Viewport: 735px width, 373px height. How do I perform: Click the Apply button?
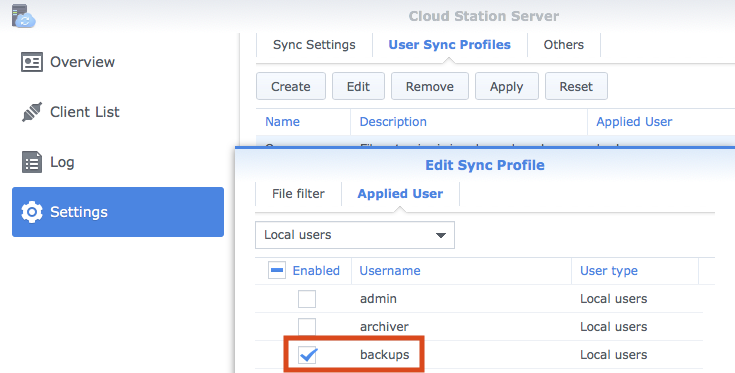507,86
